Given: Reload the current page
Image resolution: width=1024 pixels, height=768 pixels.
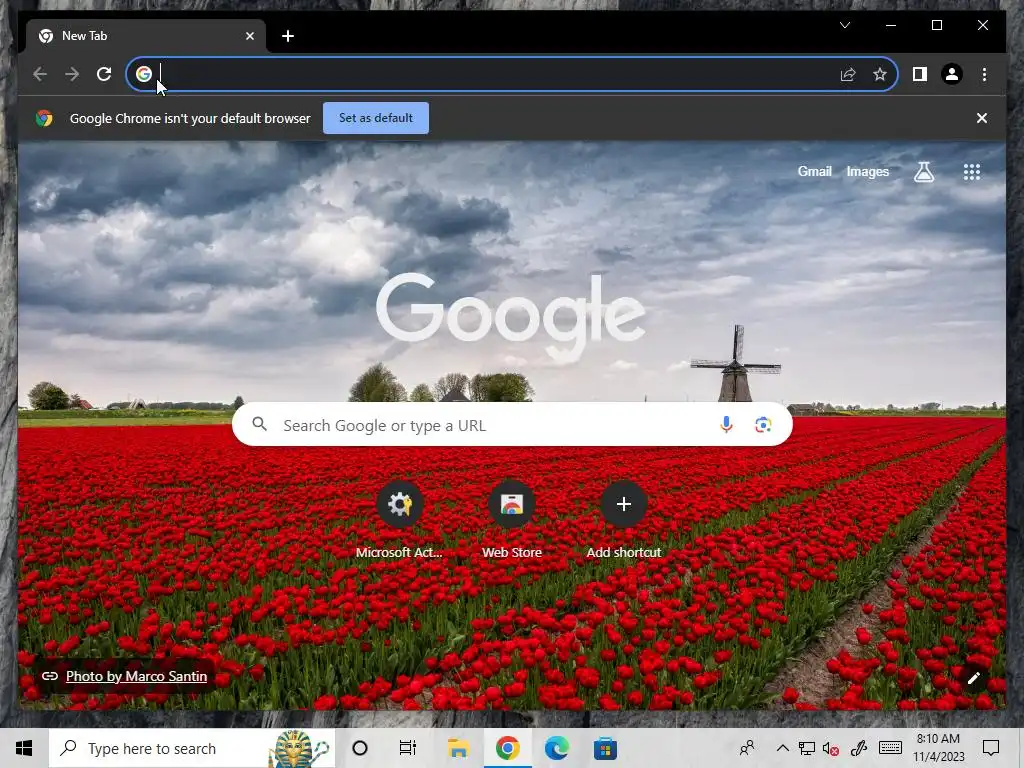Looking at the screenshot, I should click(104, 74).
